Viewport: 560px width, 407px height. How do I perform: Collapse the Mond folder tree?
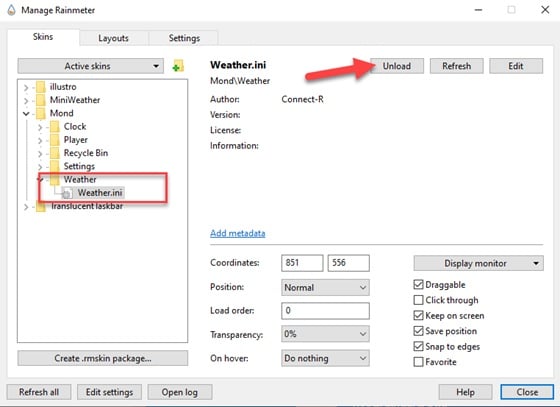[26, 114]
